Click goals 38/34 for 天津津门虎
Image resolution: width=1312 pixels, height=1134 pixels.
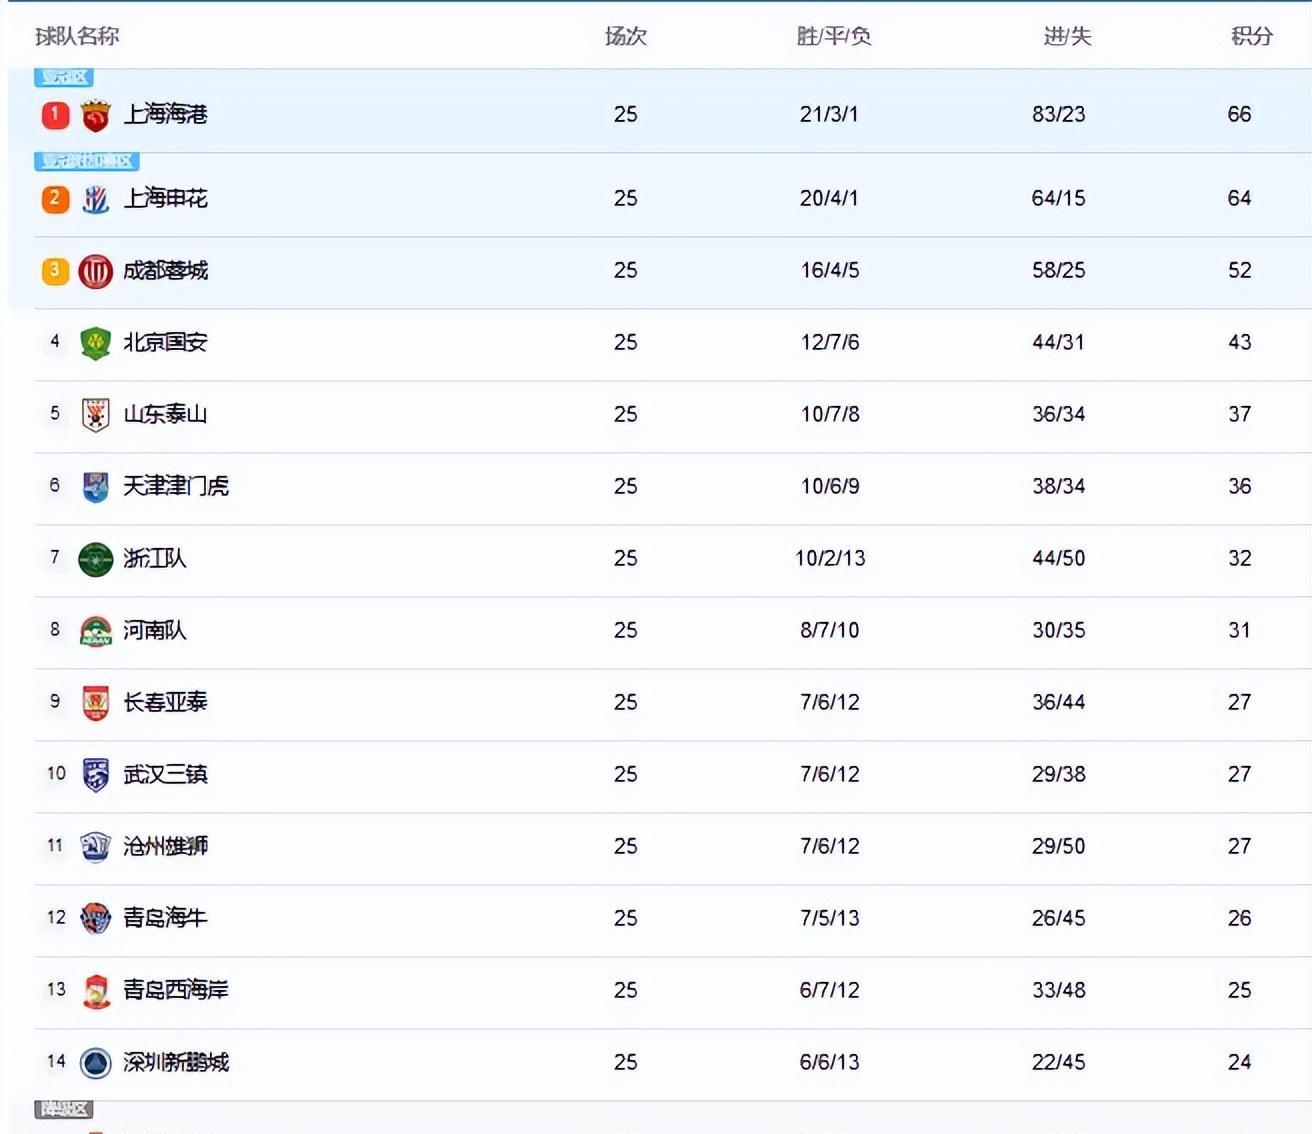pyautogui.click(x=1059, y=486)
